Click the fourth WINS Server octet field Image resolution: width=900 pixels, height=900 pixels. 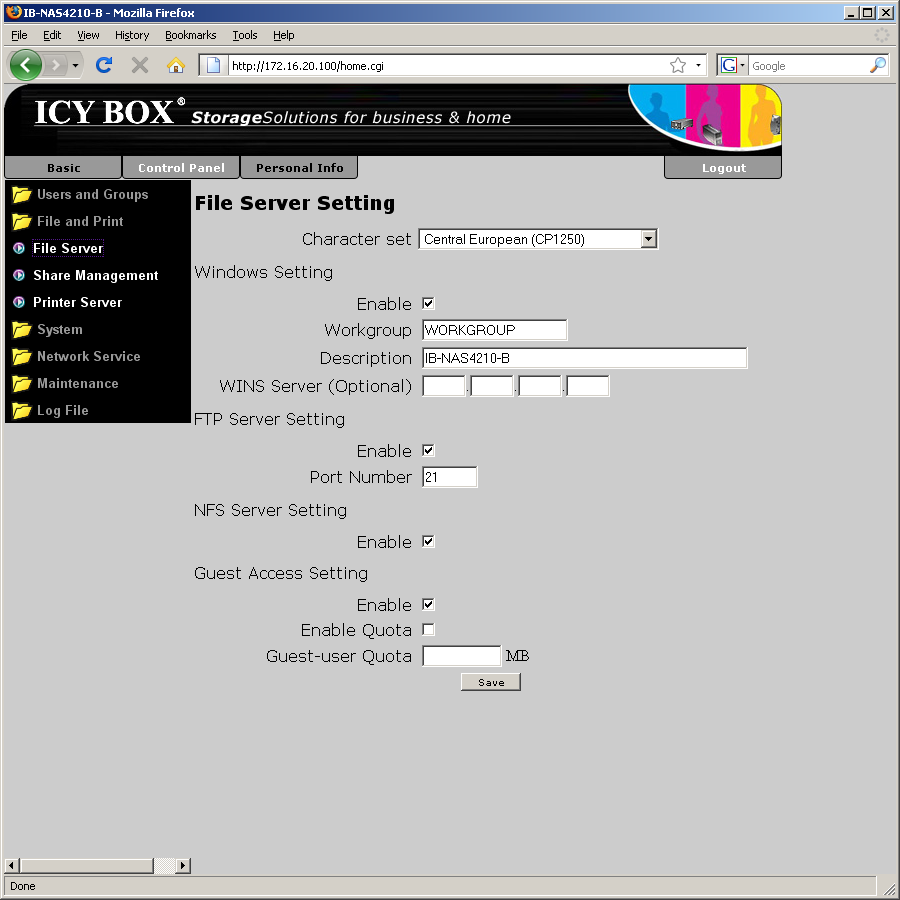coord(588,386)
